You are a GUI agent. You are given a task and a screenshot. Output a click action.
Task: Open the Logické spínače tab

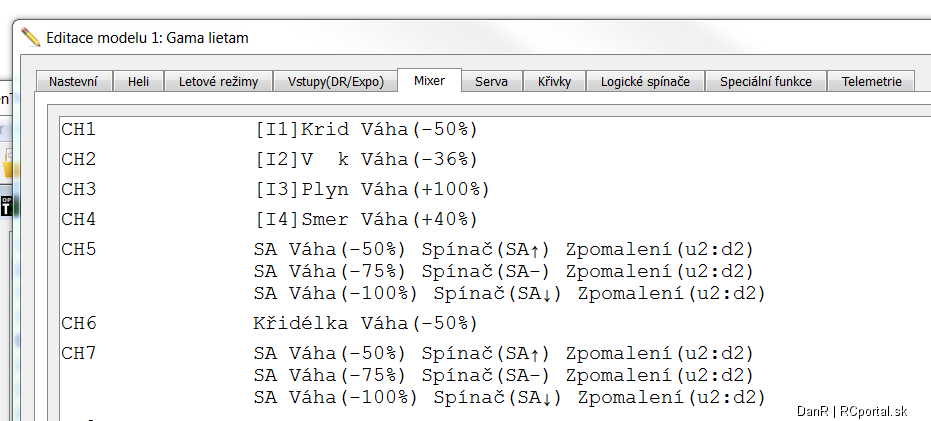coord(645,81)
